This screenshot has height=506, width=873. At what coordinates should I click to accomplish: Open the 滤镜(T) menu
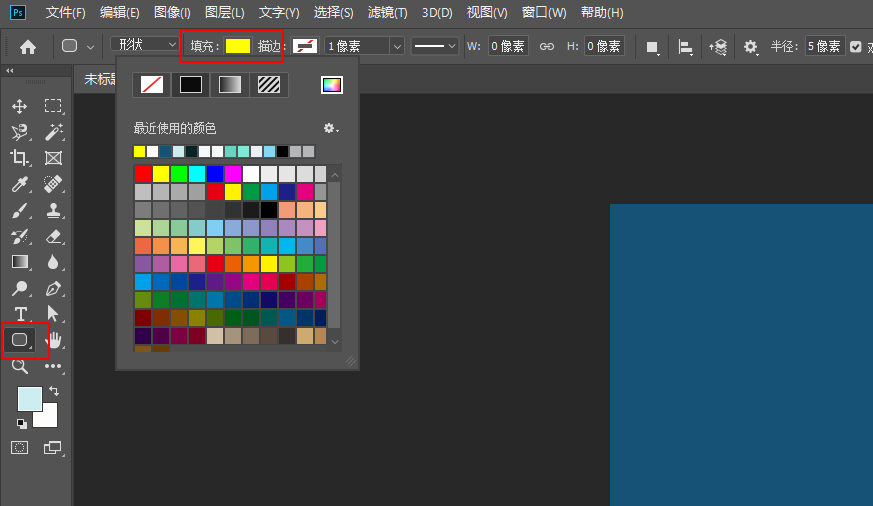pos(387,13)
